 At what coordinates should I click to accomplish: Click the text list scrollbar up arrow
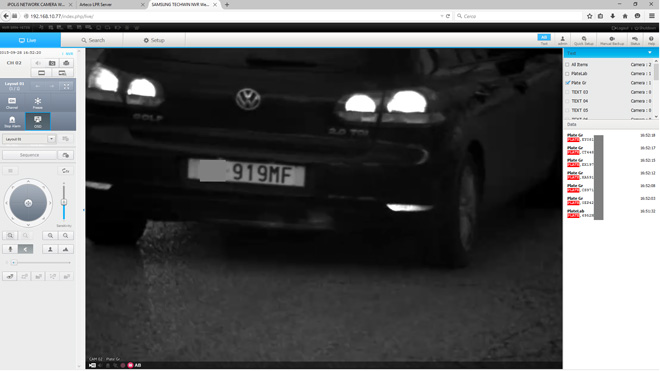[x=656, y=61]
